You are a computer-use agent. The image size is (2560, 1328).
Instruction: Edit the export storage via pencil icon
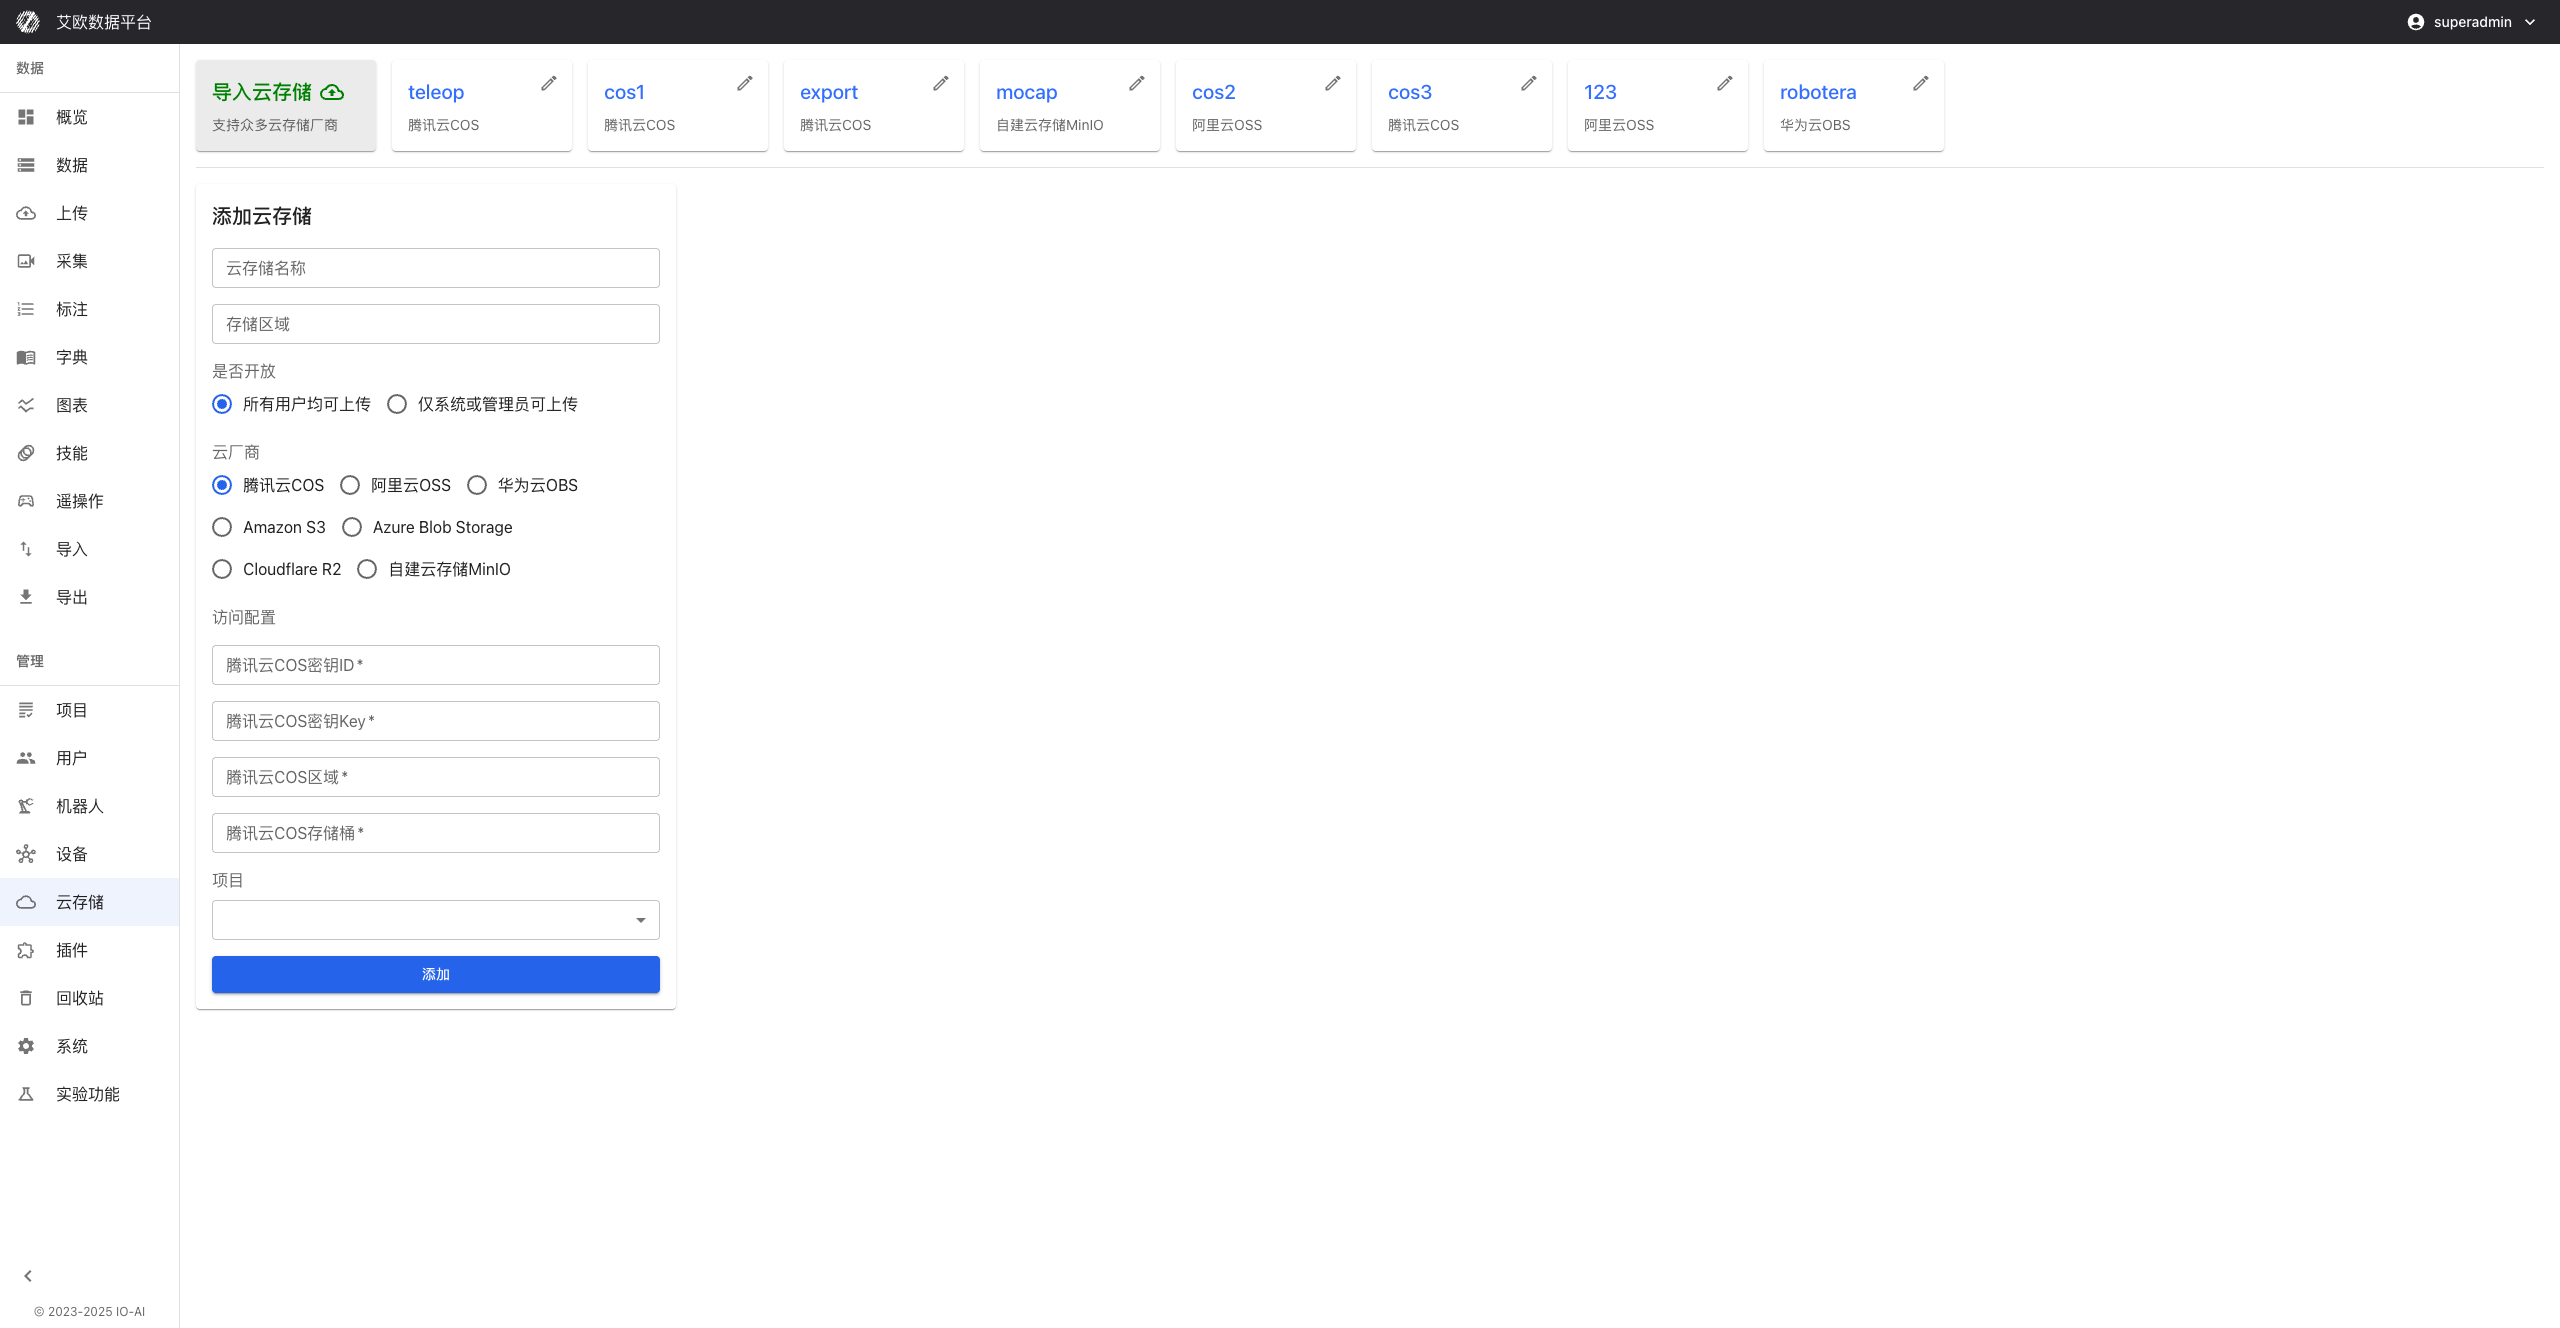[x=941, y=83]
